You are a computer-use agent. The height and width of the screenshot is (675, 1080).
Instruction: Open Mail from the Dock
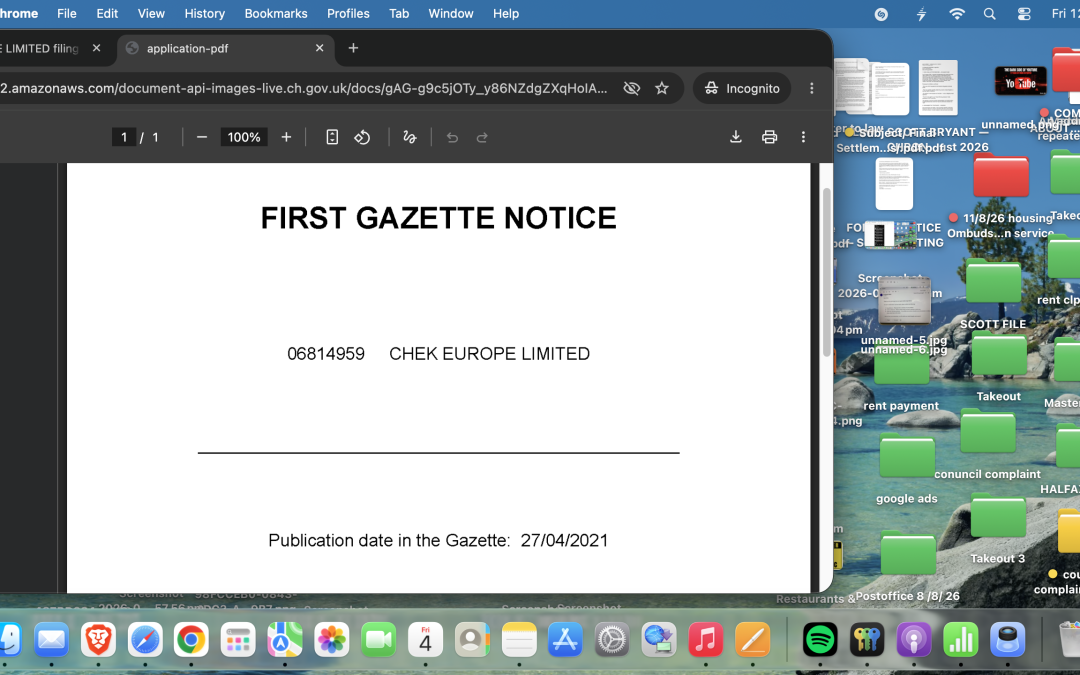click(52, 640)
